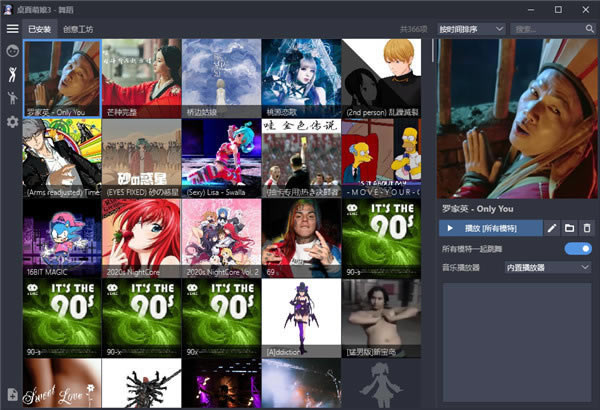Select the spider figure thumbnail in bottom row
This screenshot has width=600, height=410.
coord(142,384)
